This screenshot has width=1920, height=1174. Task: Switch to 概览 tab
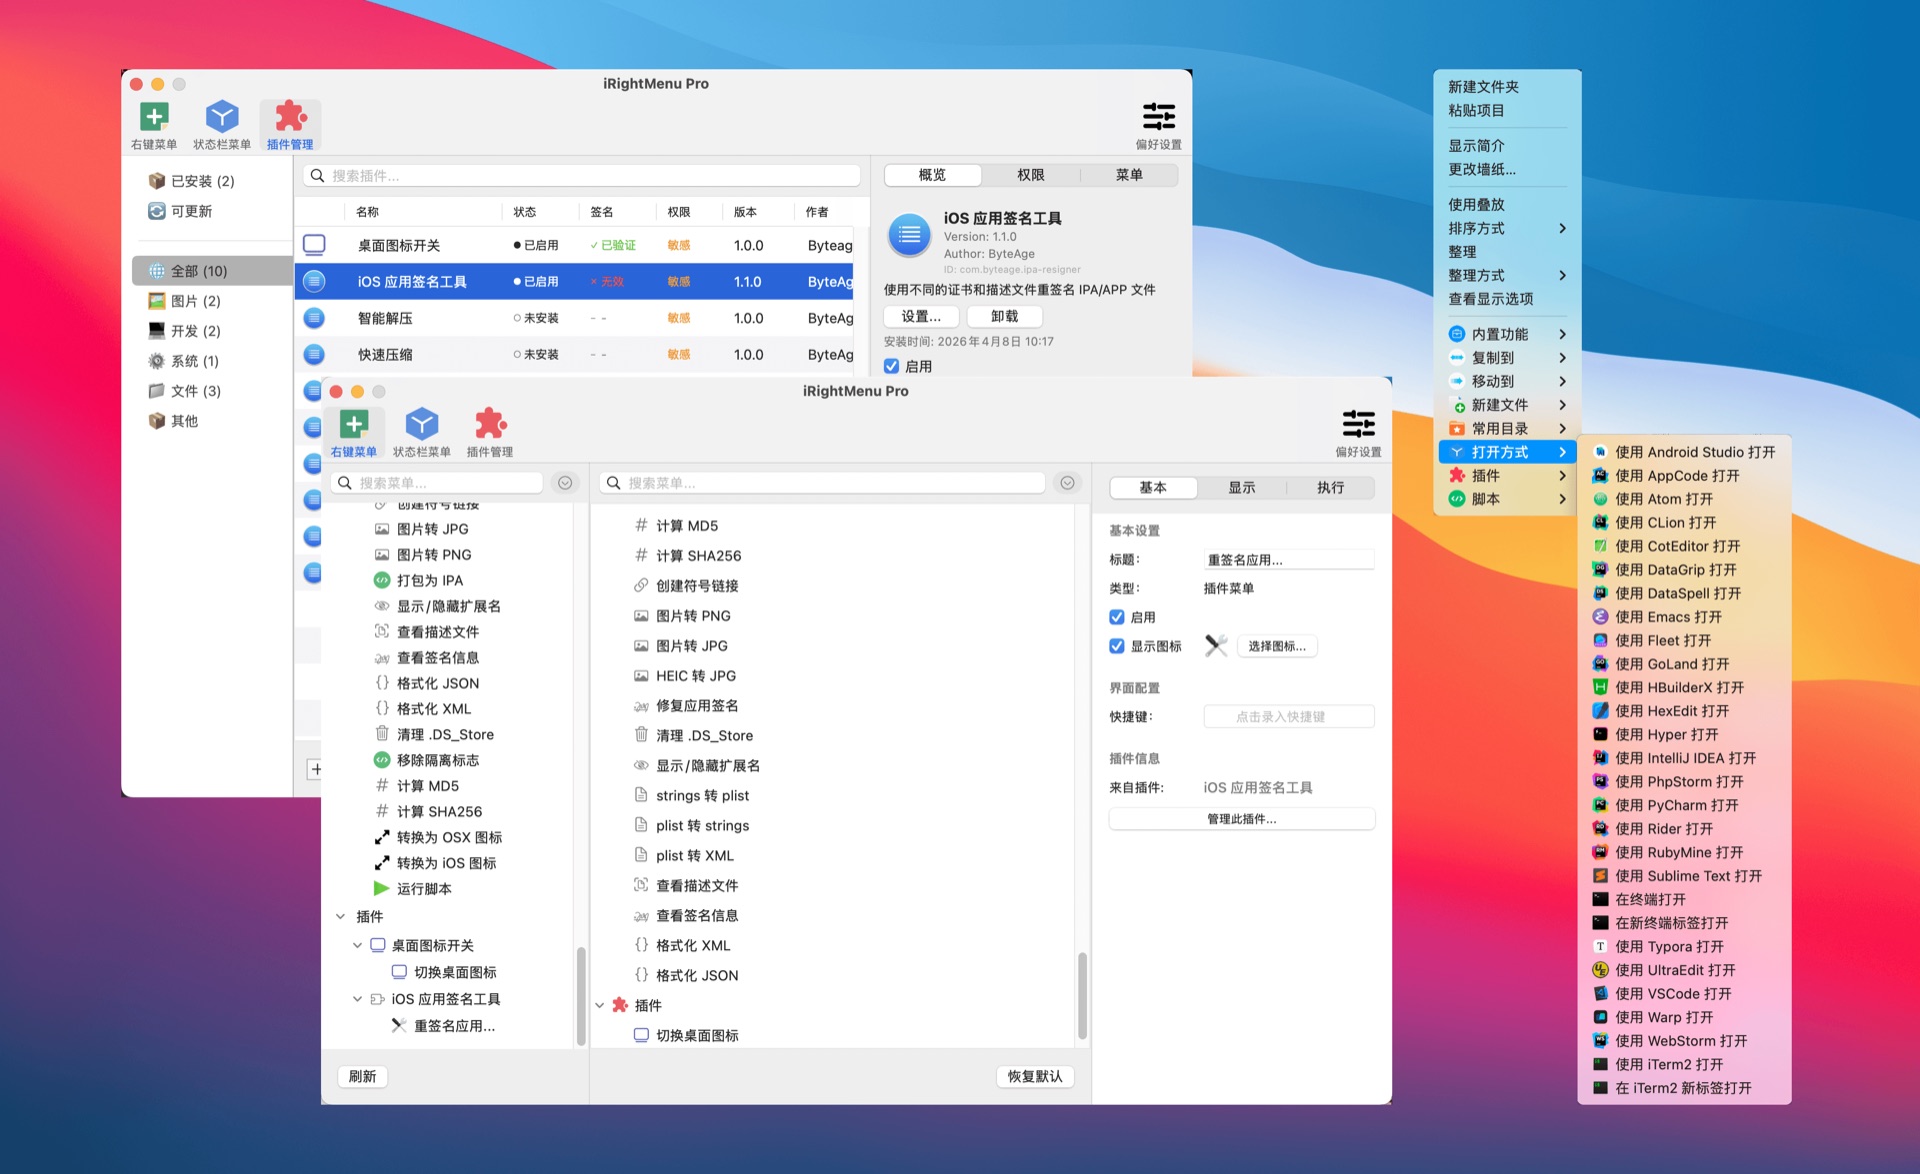click(932, 175)
